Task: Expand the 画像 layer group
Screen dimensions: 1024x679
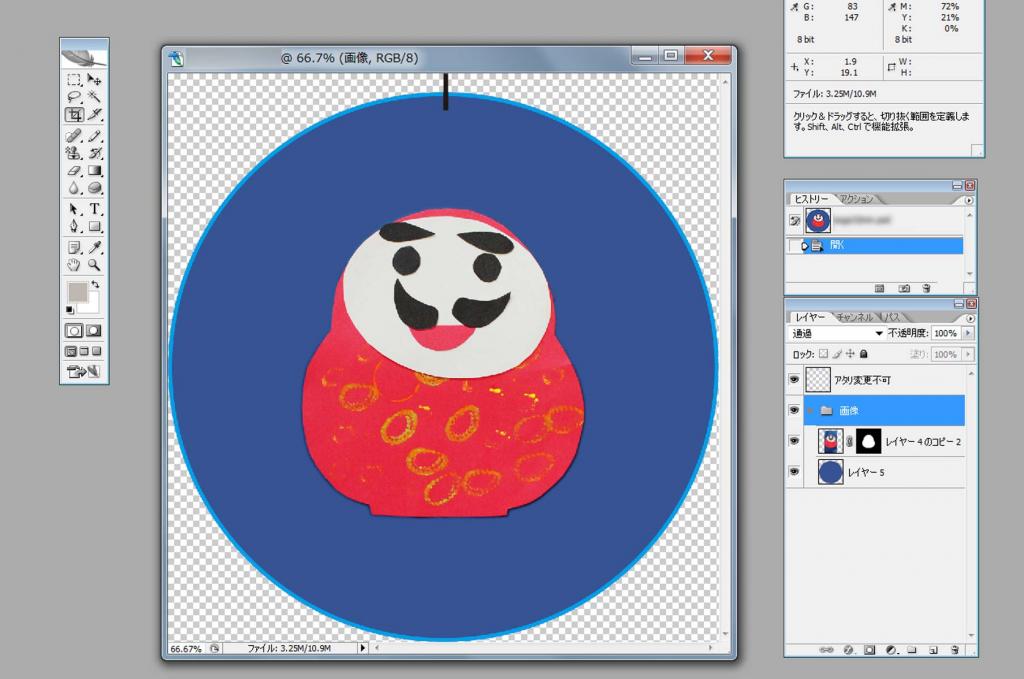Action: click(811, 410)
